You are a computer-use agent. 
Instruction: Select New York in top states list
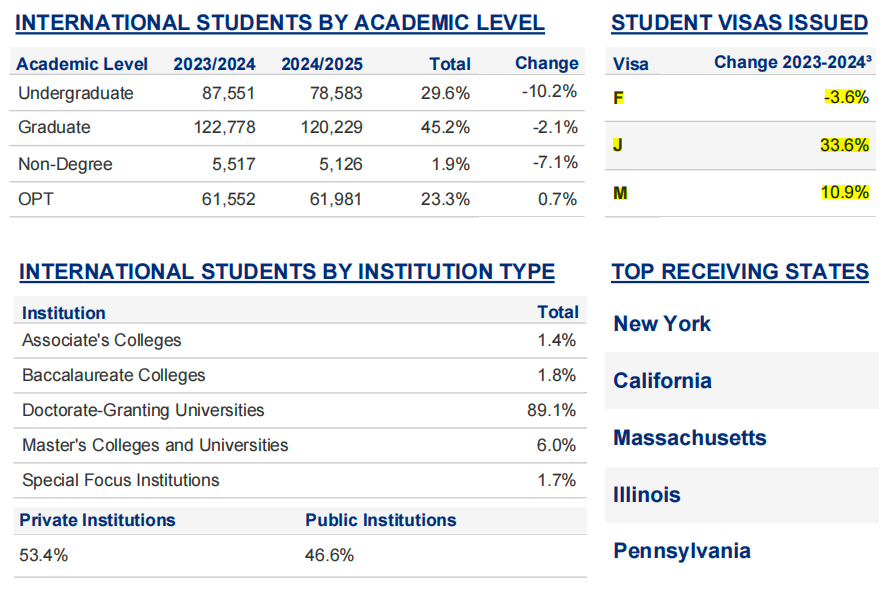coord(662,324)
